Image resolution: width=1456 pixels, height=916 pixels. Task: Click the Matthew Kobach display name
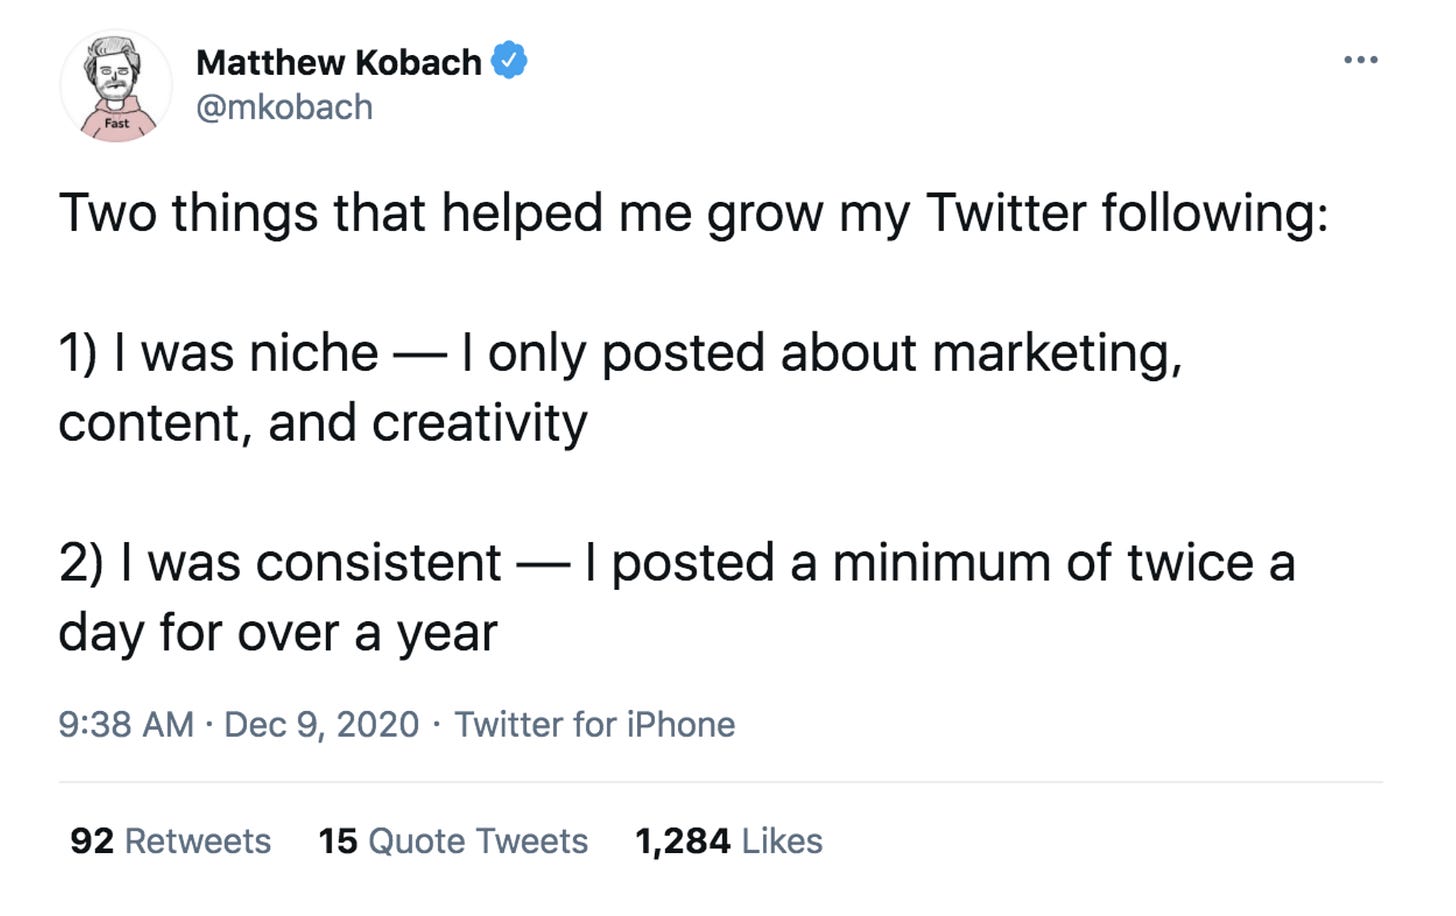pos(339,62)
